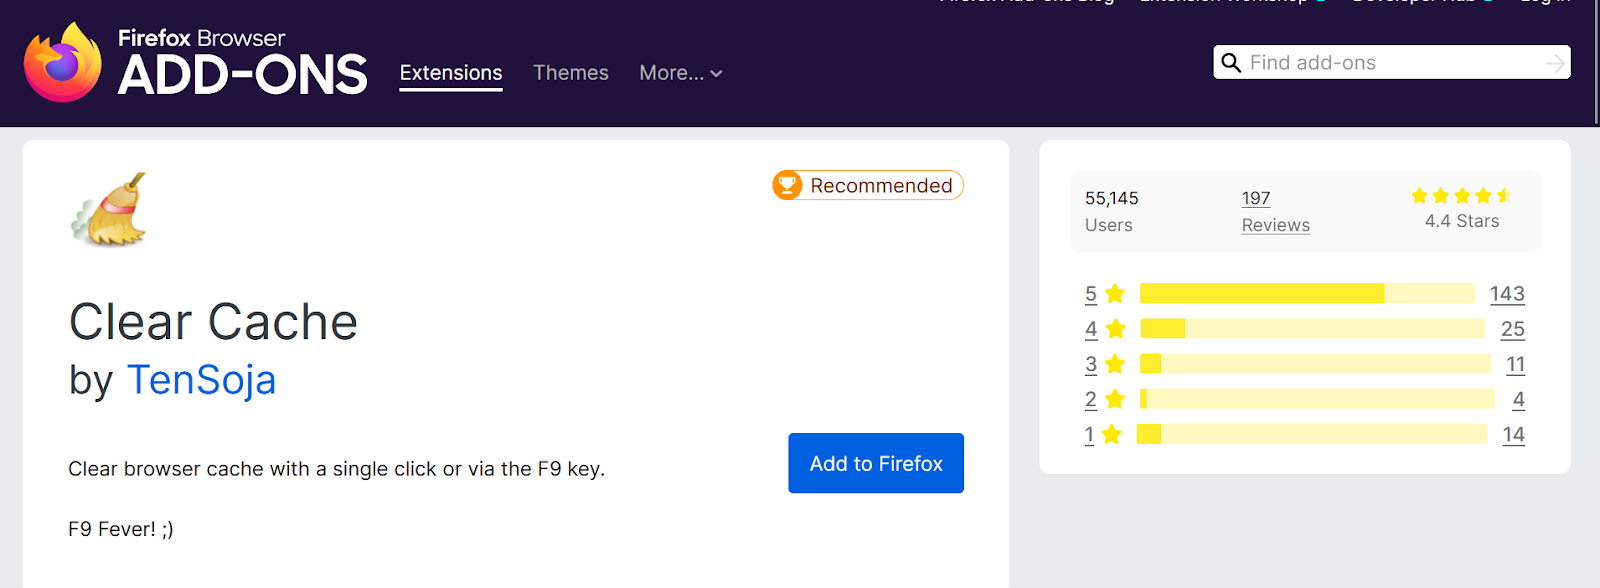This screenshot has width=1600, height=588.
Task: Click the Firefox Browser ADD-ONS title
Action: tap(243, 62)
